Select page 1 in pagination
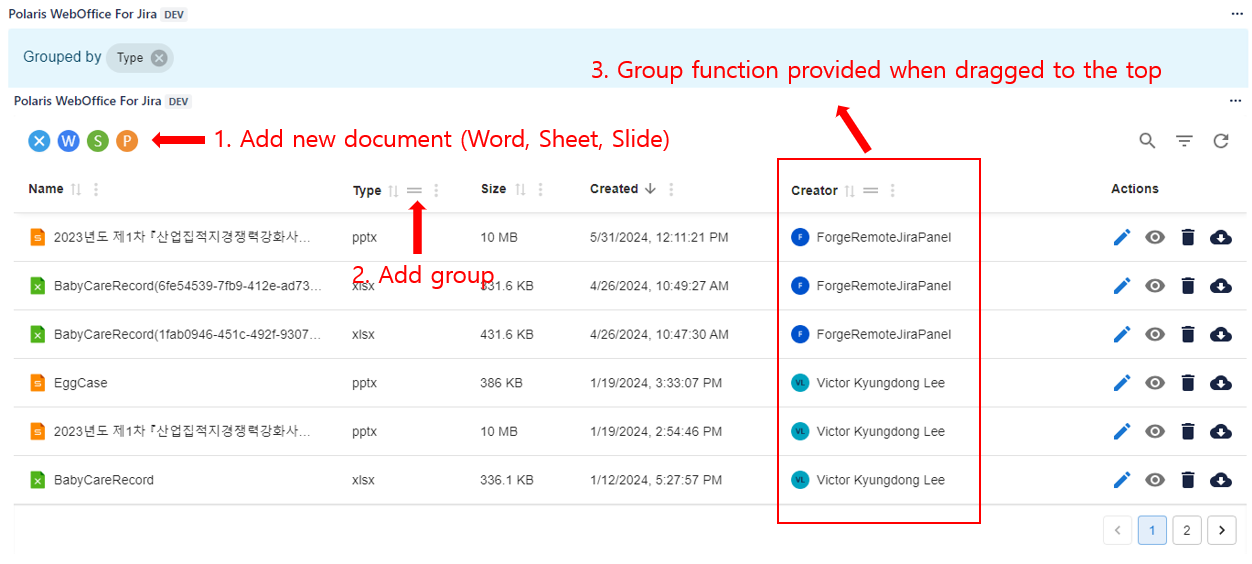The image size is (1252, 564). [x=1152, y=530]
